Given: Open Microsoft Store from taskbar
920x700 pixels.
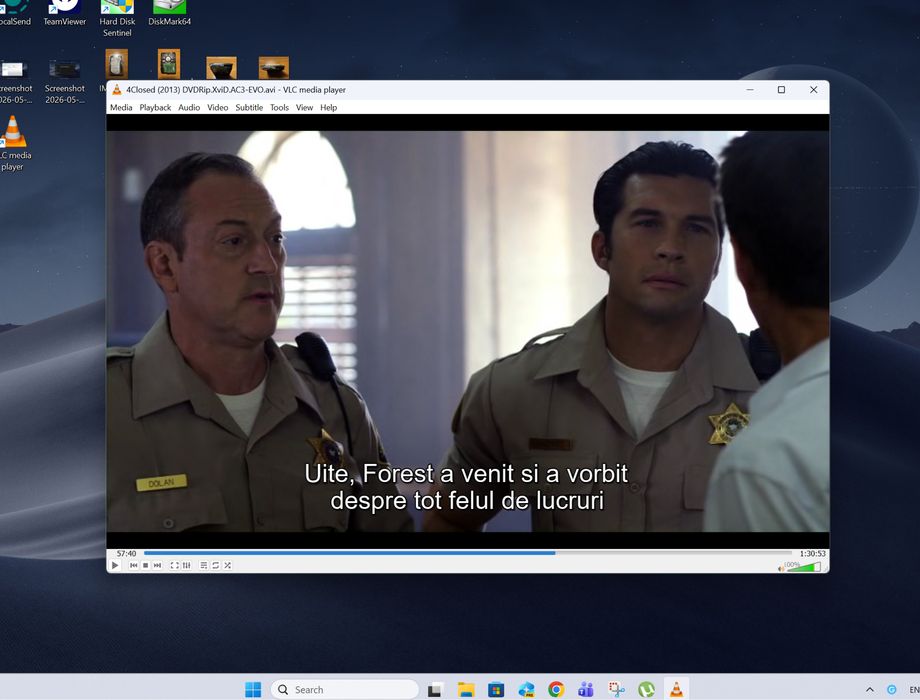Looking at the screenshot, I should 496,689.
